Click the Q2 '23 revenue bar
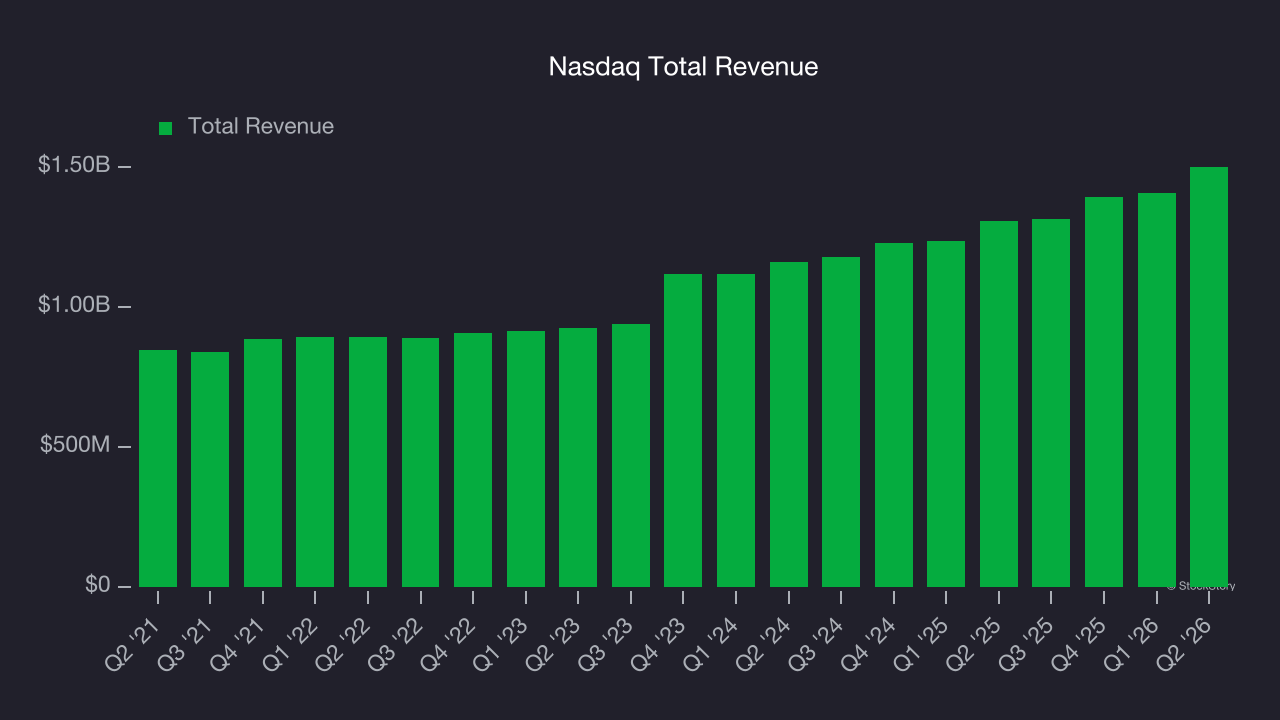This screenshot has height=720, width=1280. pos(578,457)
